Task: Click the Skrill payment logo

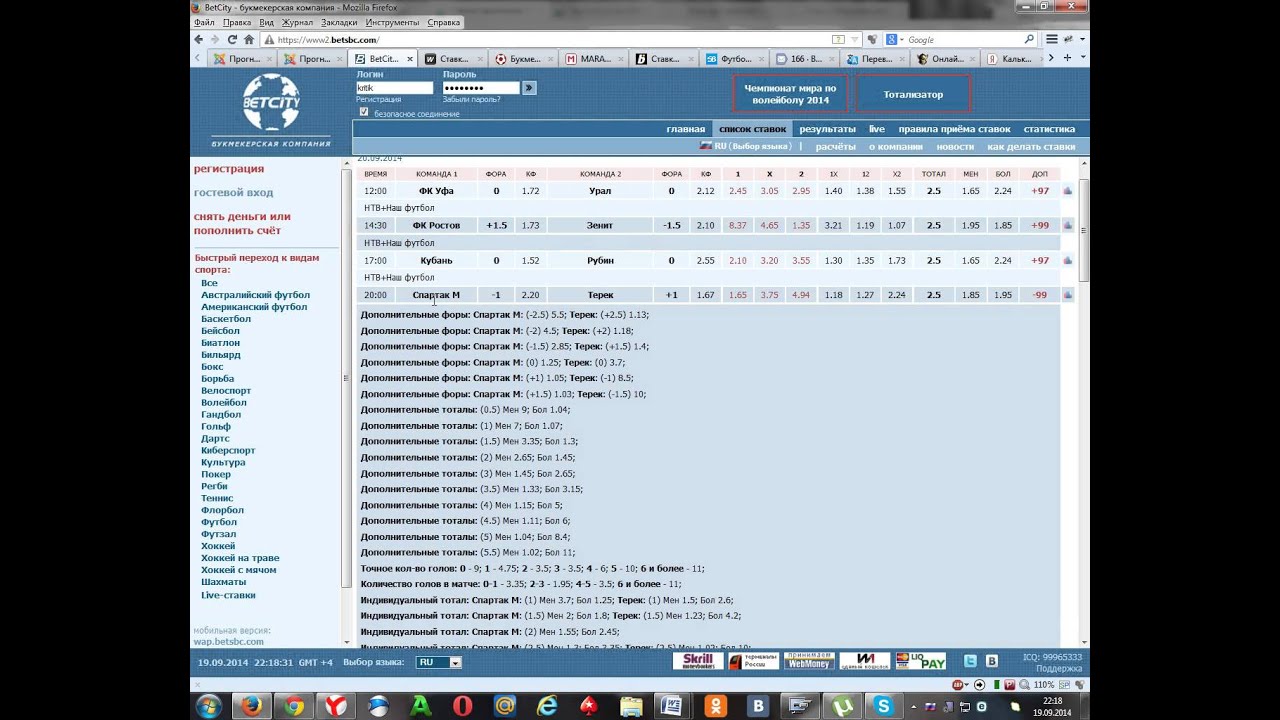Action: coord(698,661)
